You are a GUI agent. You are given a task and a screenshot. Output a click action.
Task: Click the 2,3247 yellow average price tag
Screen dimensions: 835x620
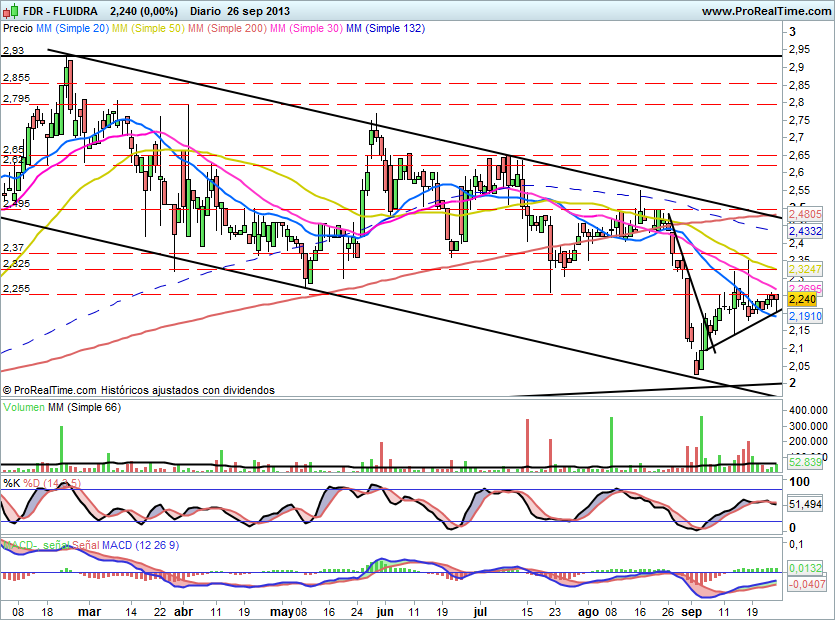point(804,270)
